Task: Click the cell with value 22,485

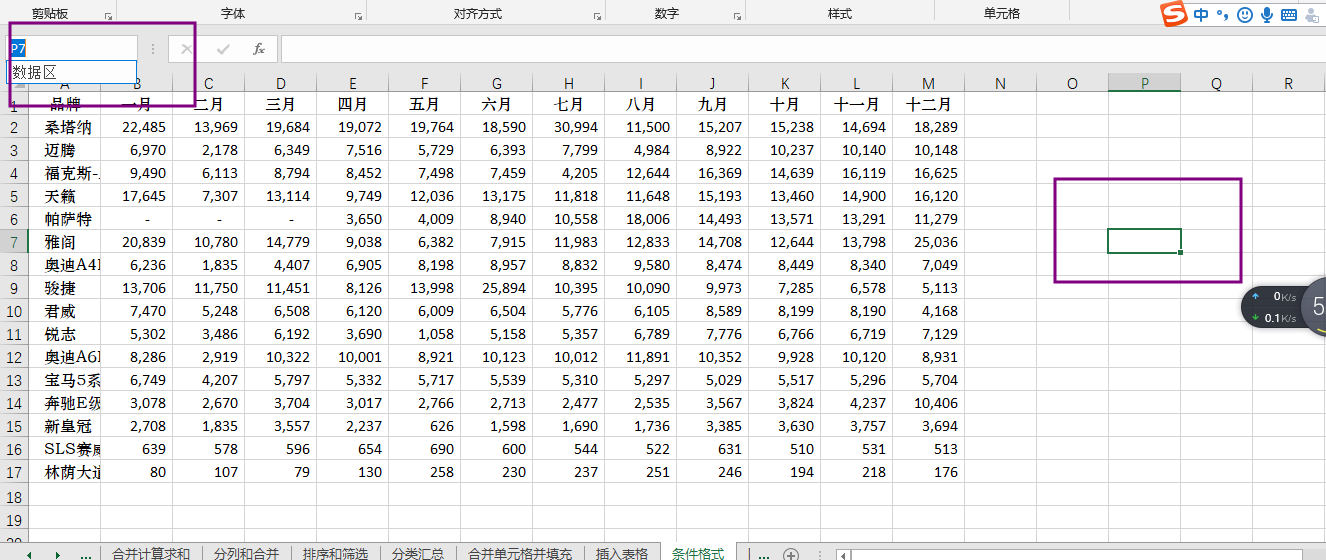Action: click(137, 127)
